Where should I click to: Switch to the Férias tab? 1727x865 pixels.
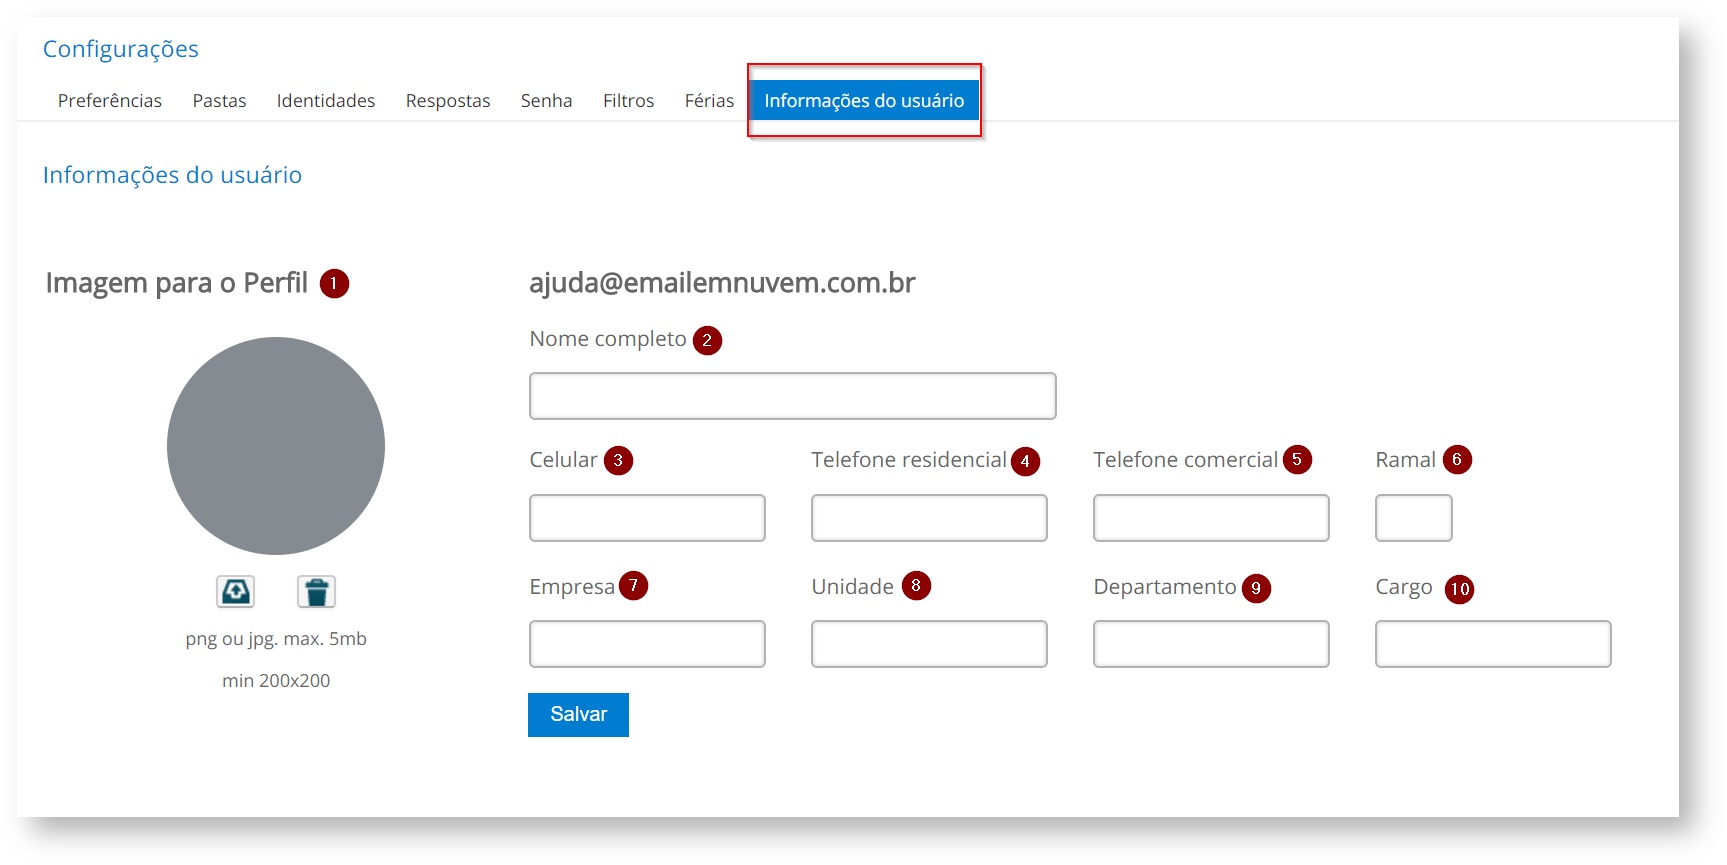709,101
